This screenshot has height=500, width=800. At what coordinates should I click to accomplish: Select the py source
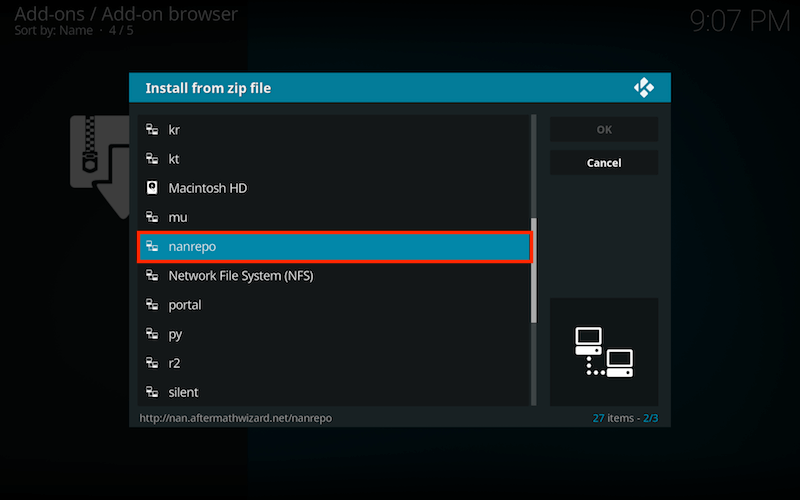point(335,334)
